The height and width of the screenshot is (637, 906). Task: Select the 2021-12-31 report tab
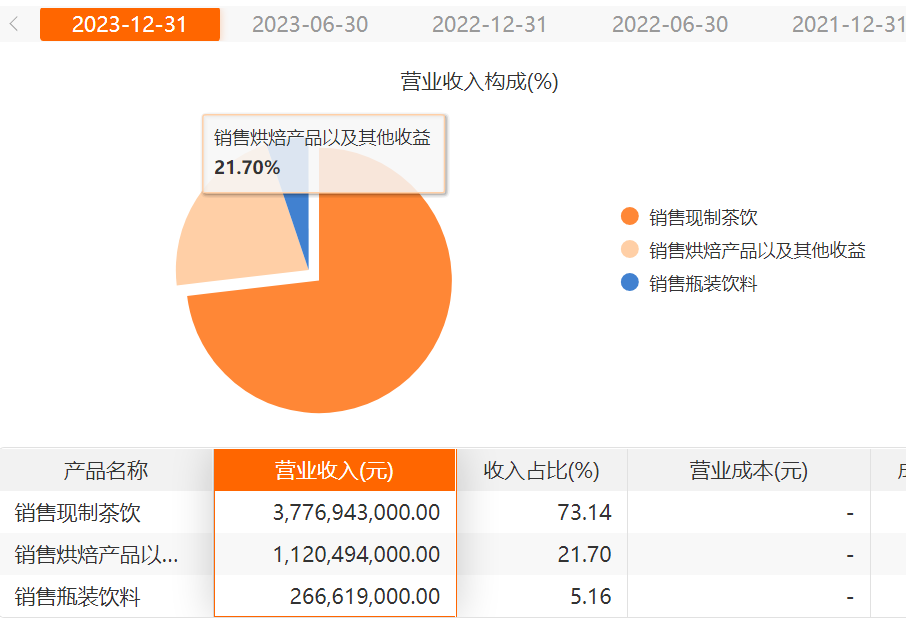(x=848, y=24)
